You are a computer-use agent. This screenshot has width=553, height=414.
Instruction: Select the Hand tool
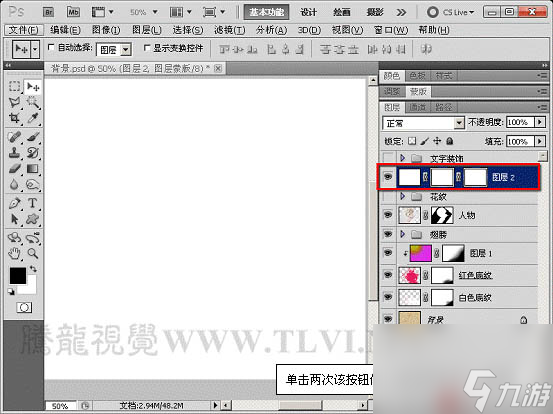tap(14, 253)
